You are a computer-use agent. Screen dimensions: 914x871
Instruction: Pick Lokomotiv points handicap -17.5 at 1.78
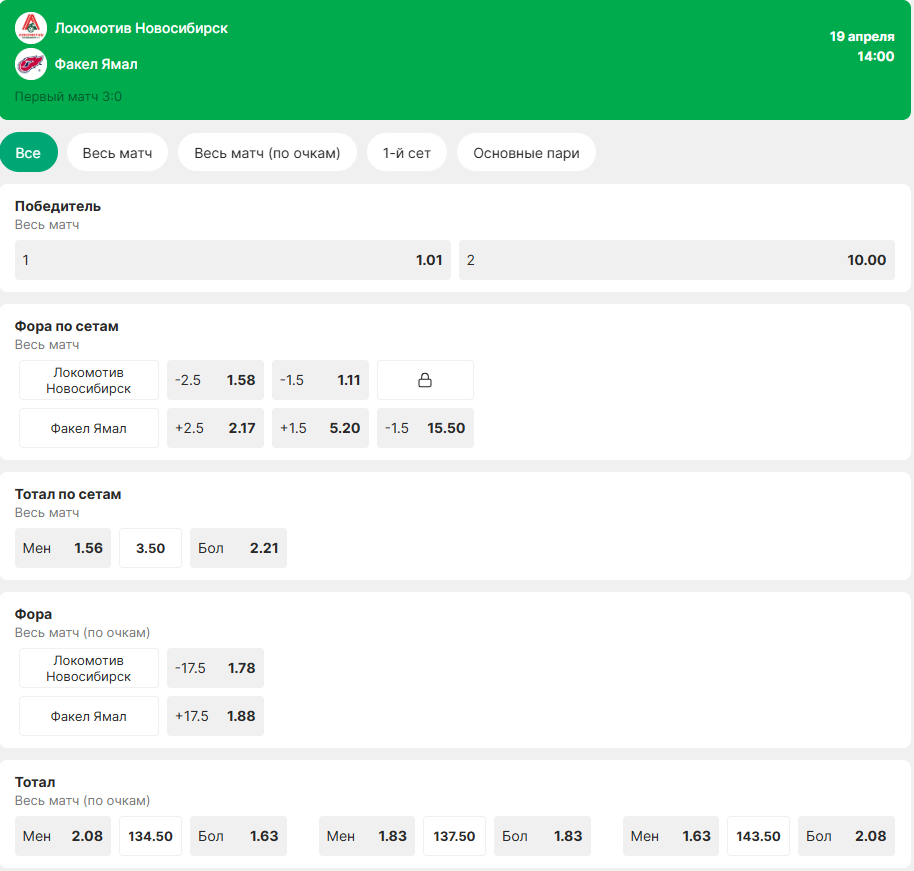point(215,668)
